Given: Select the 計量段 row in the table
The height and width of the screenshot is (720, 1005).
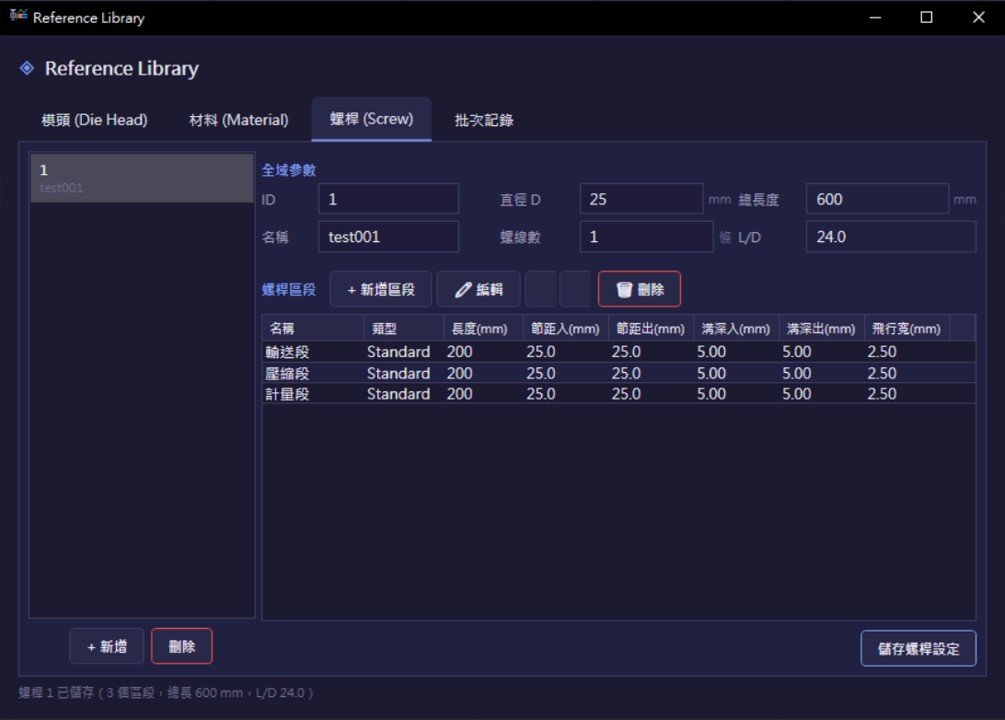Looking at the screenshot, I should (619, 394).
